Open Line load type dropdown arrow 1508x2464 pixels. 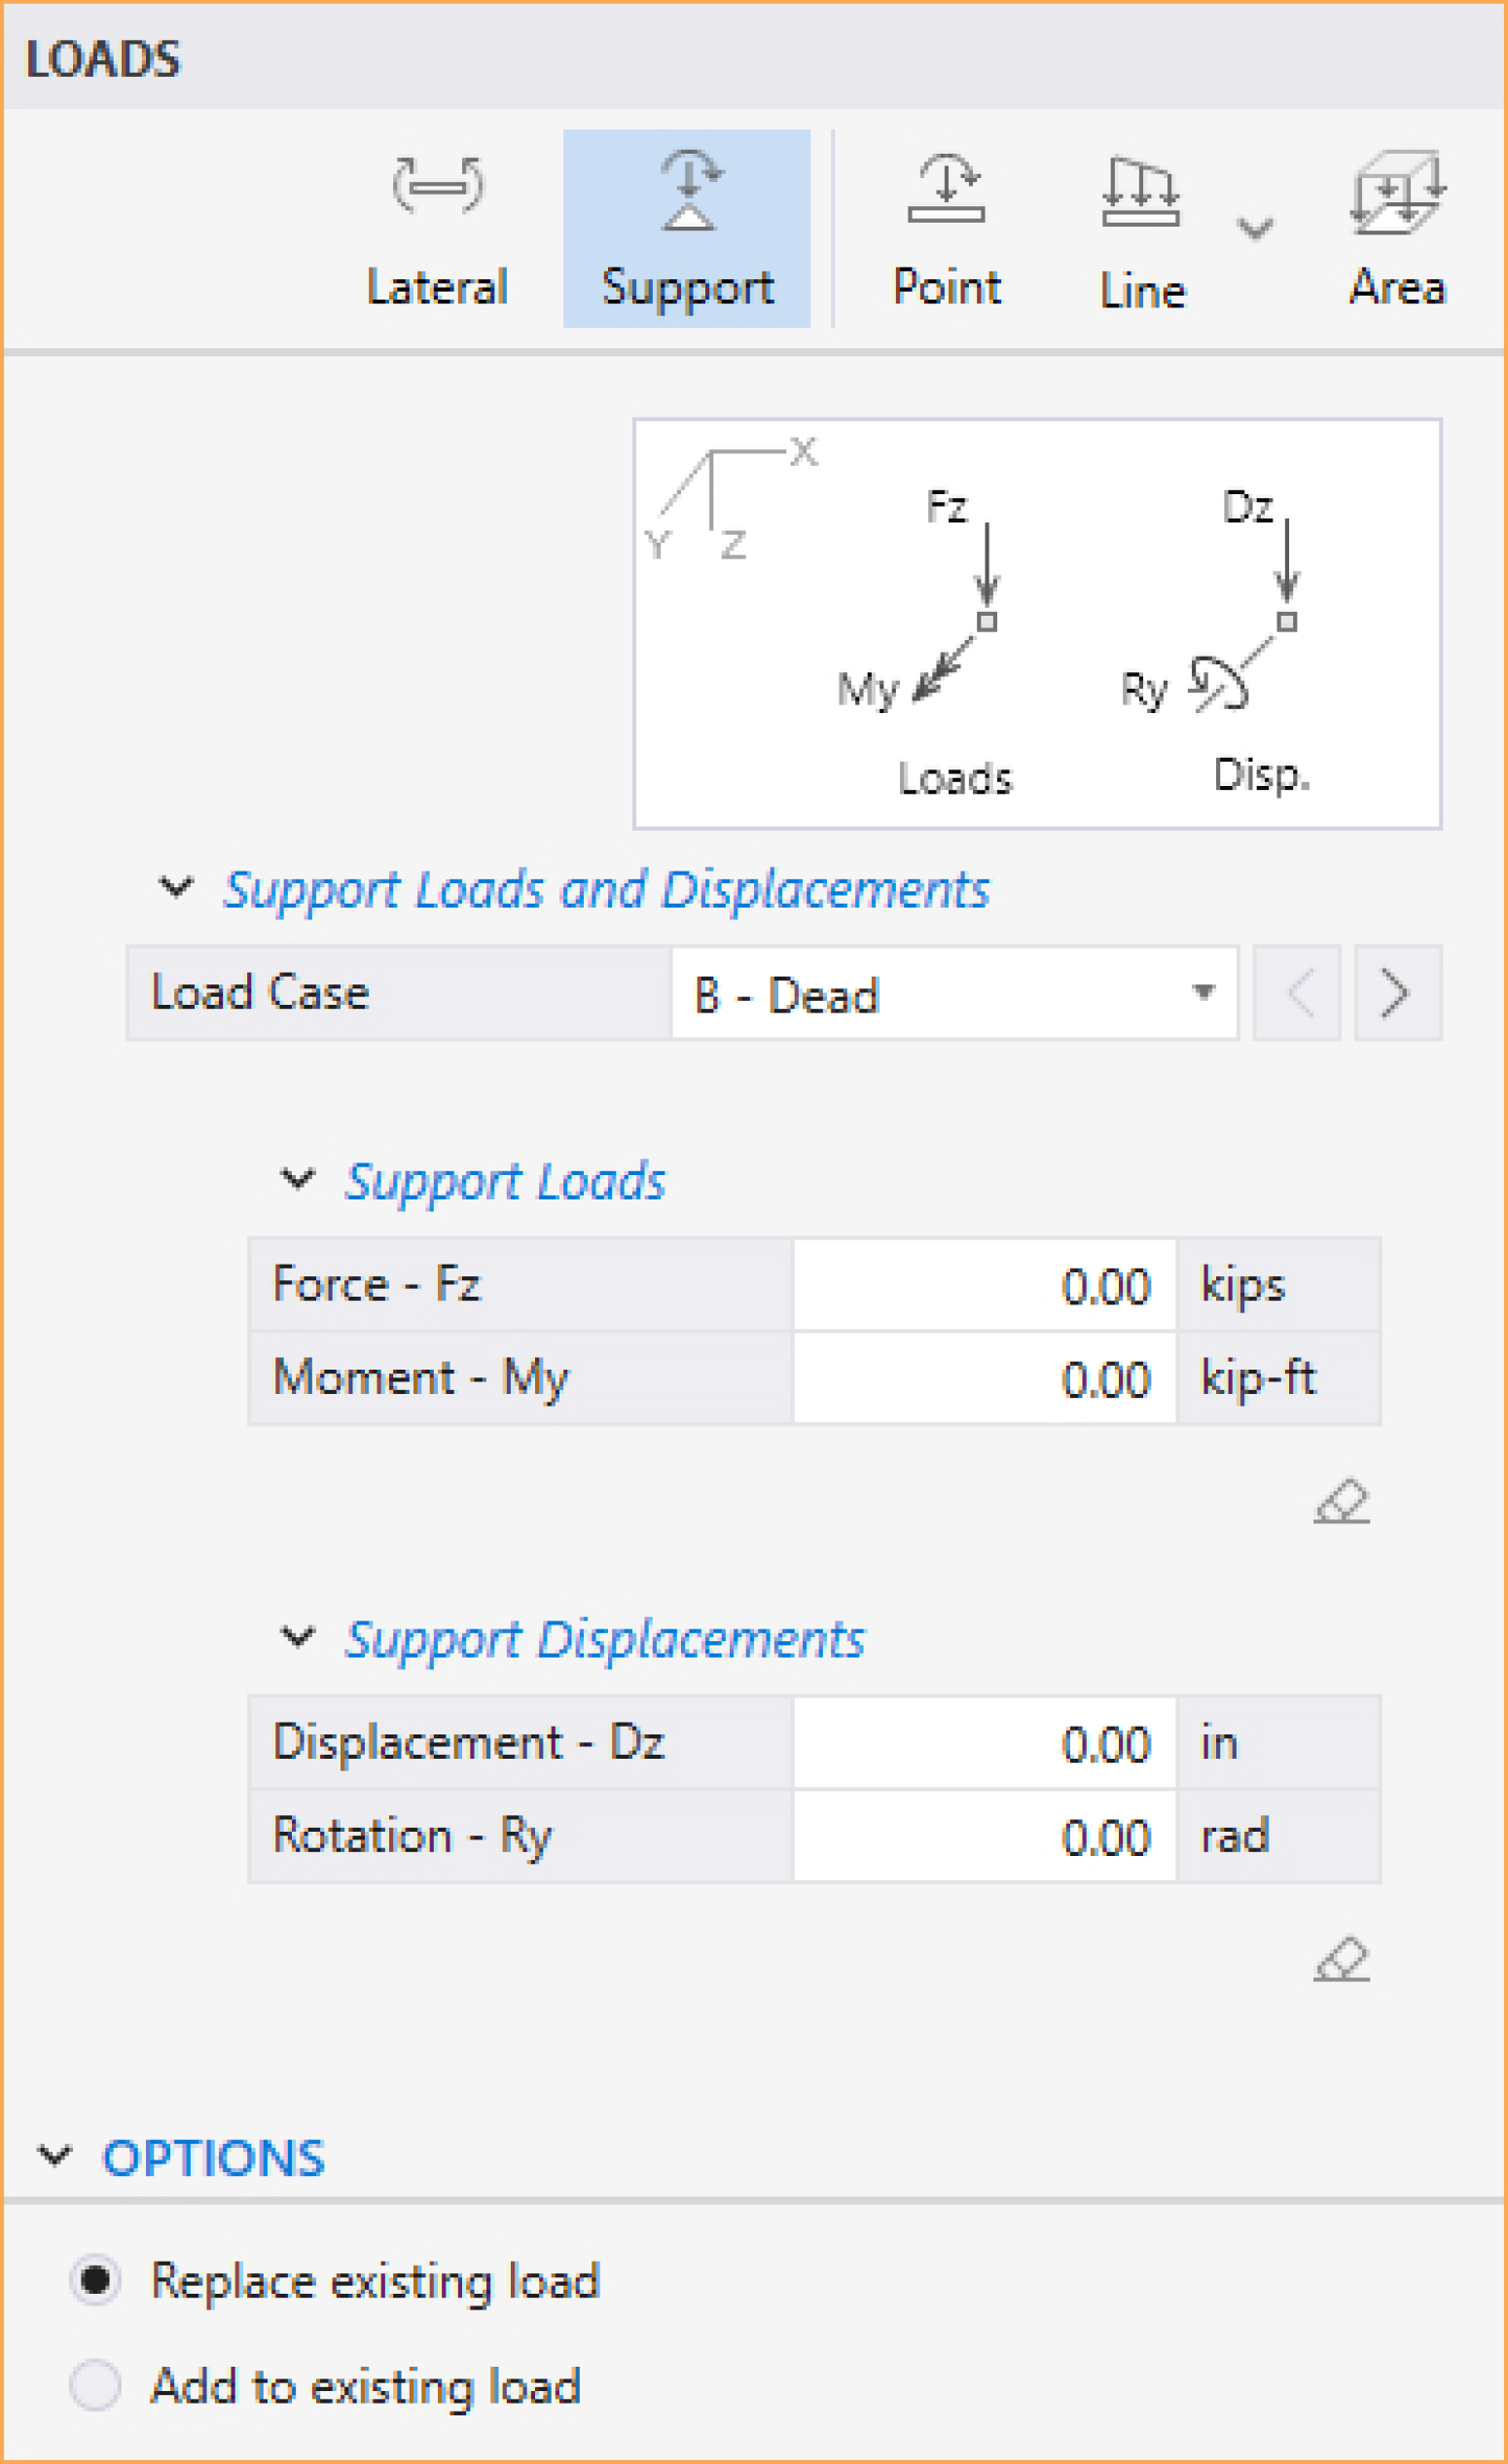(x=1255, y=229)
